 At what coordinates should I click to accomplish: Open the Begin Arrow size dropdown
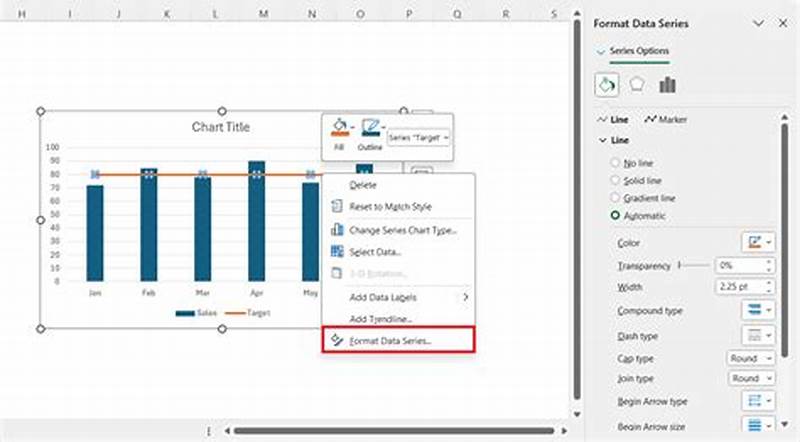click(x=758, y=425)
